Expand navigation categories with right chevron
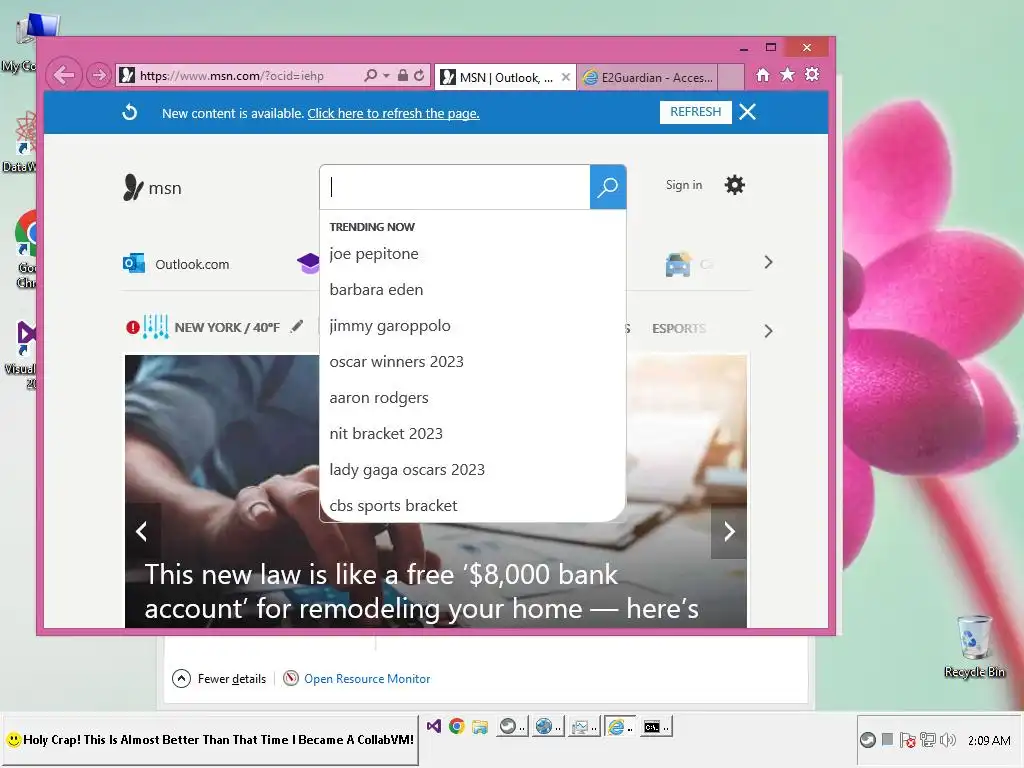1024x768 pixels. [x=768, y=331]
